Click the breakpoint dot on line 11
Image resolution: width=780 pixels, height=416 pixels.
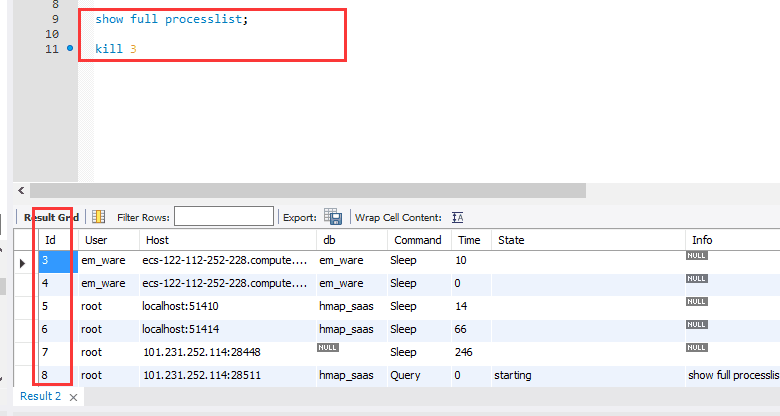coord(69,48)
